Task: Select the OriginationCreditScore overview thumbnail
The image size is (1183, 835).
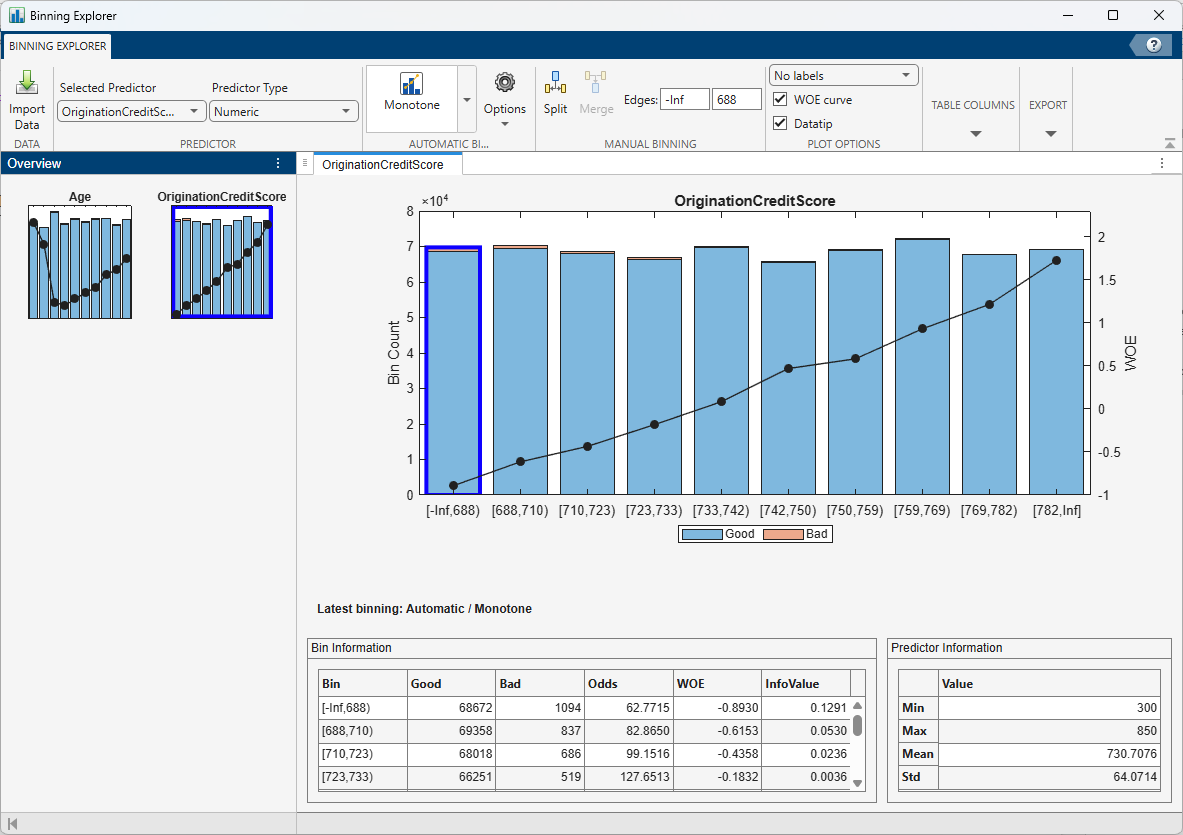Action: [222, 262]
